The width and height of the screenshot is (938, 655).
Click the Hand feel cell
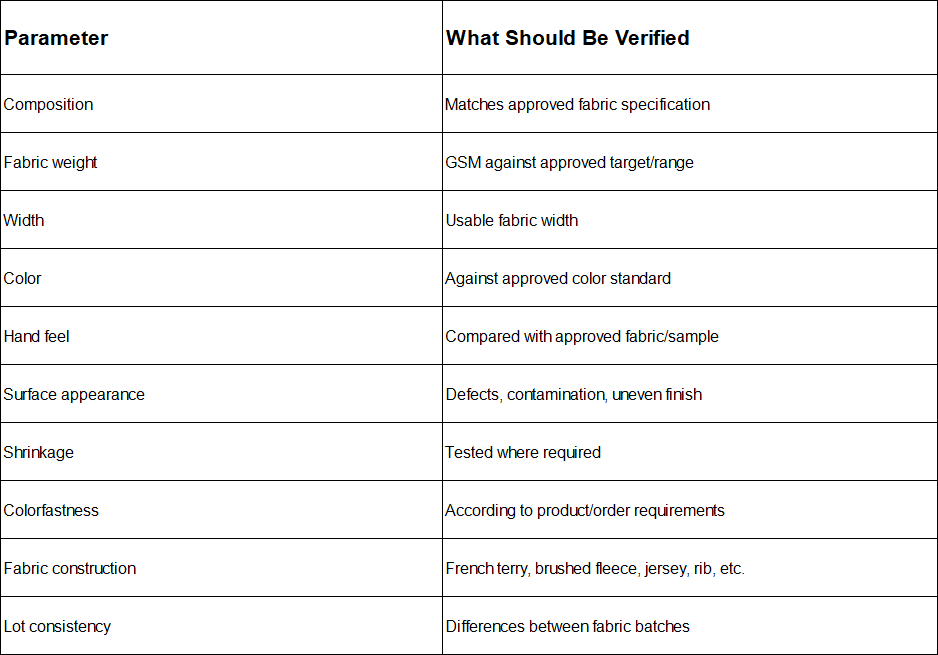tap(221, 336)
